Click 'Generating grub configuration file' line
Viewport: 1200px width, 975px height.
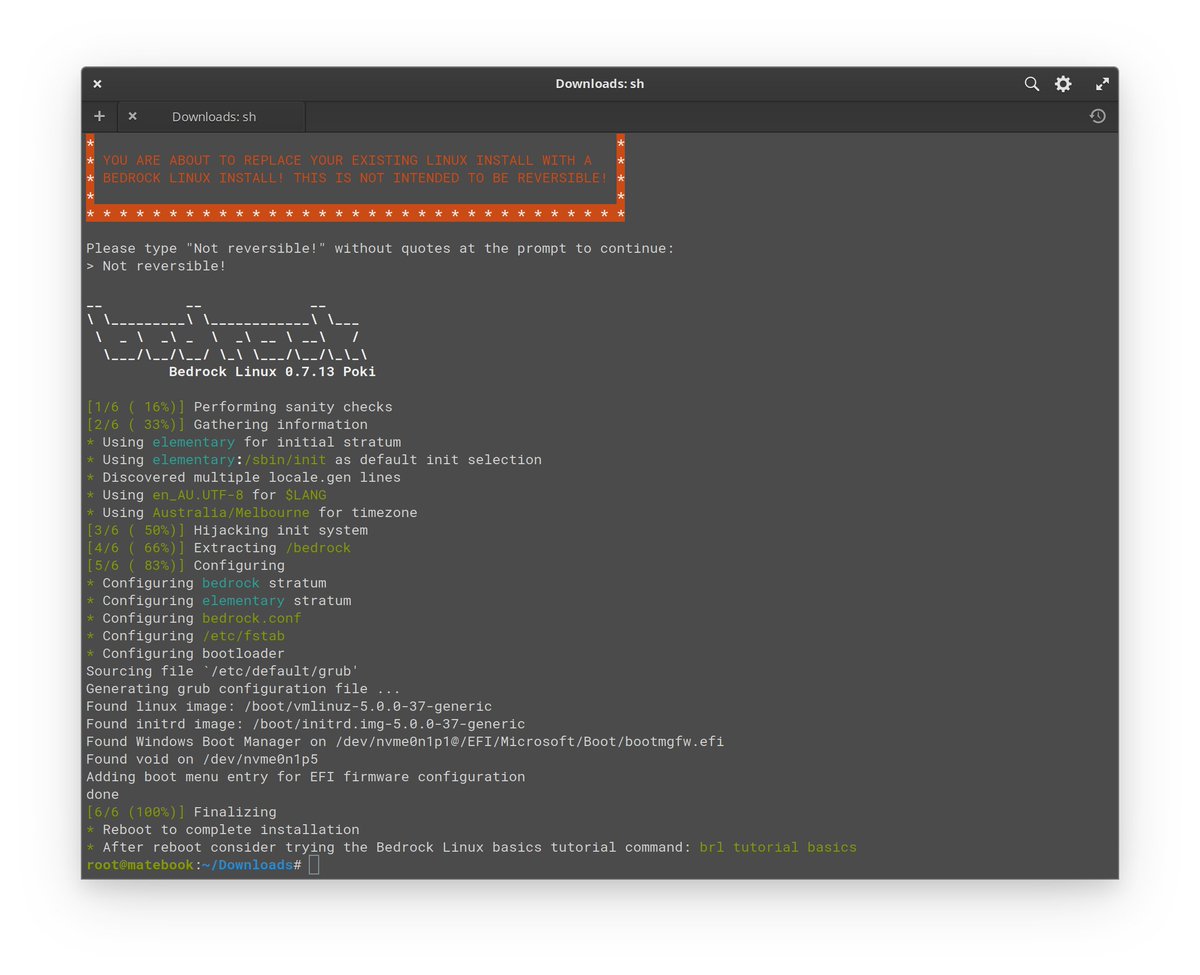(243, 689)
